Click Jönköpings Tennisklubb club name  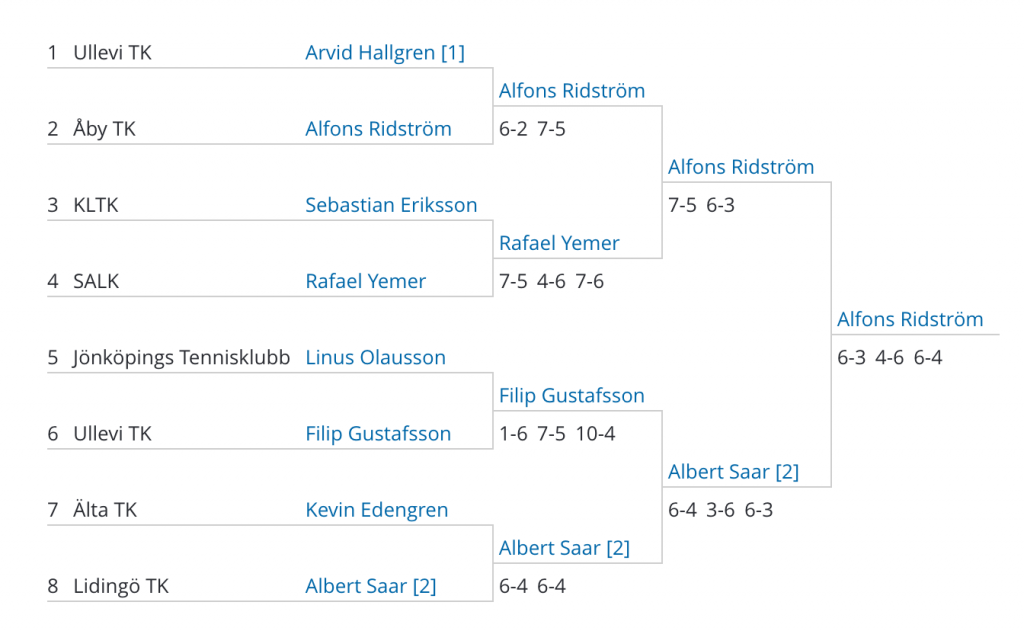pyautogui.click(x=181, y=357)
